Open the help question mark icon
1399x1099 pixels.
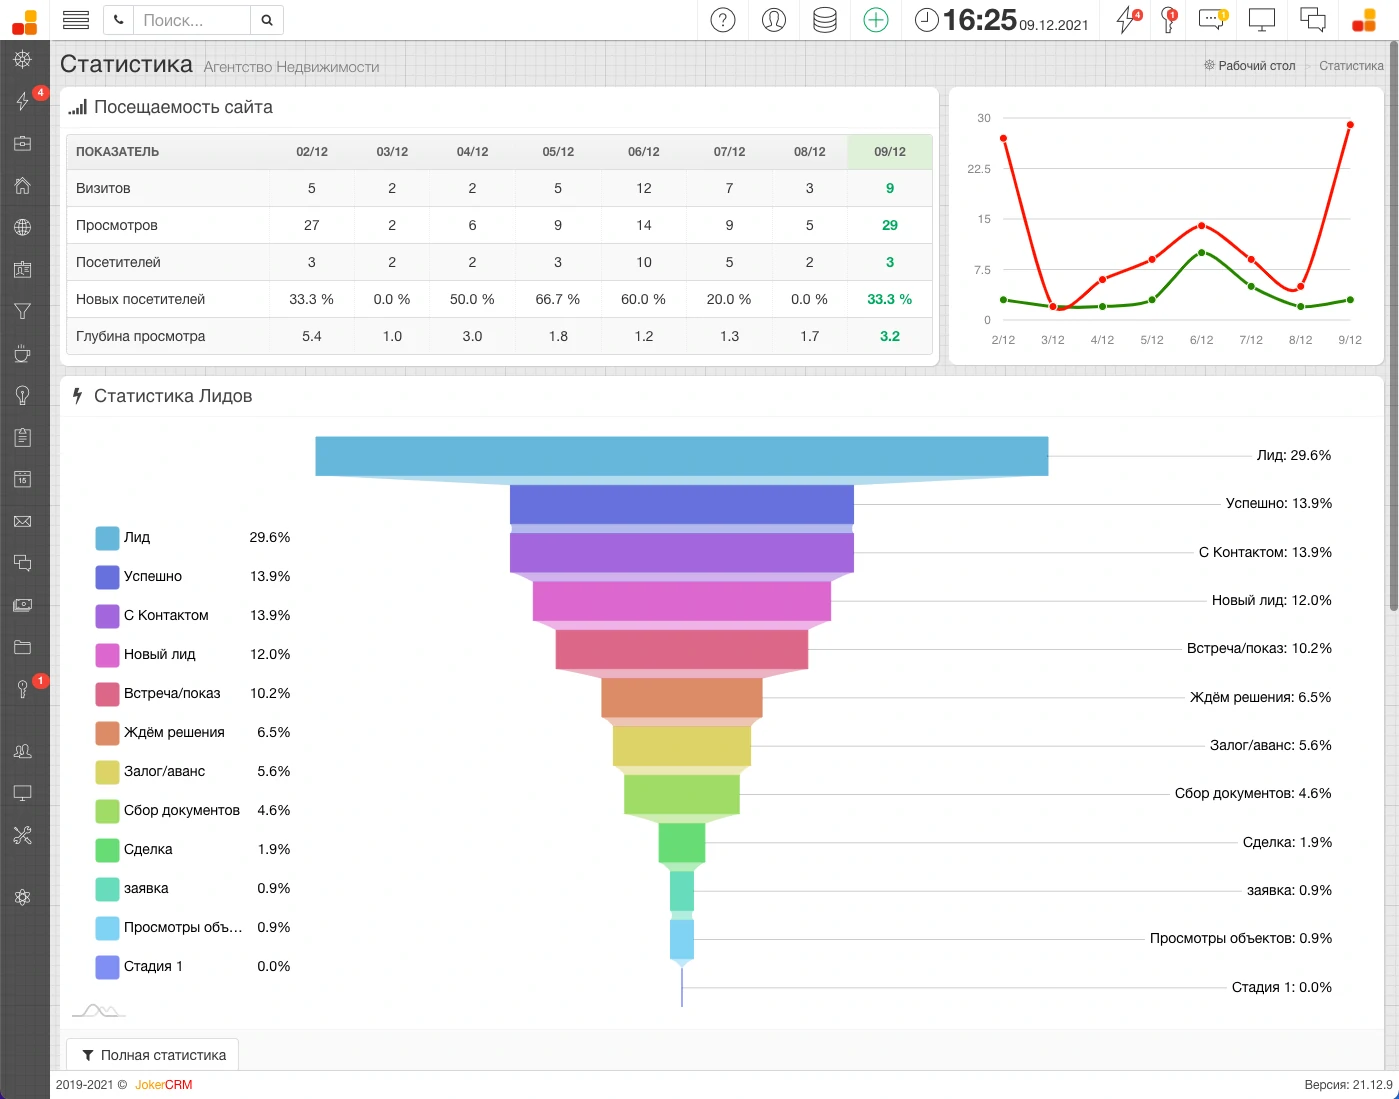coord(723,20)
